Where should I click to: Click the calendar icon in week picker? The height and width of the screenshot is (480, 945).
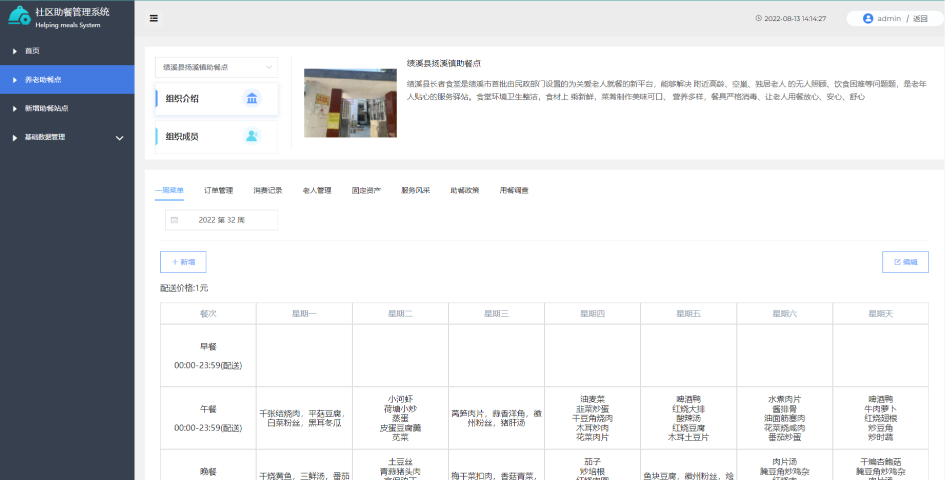tap(175, 219)
